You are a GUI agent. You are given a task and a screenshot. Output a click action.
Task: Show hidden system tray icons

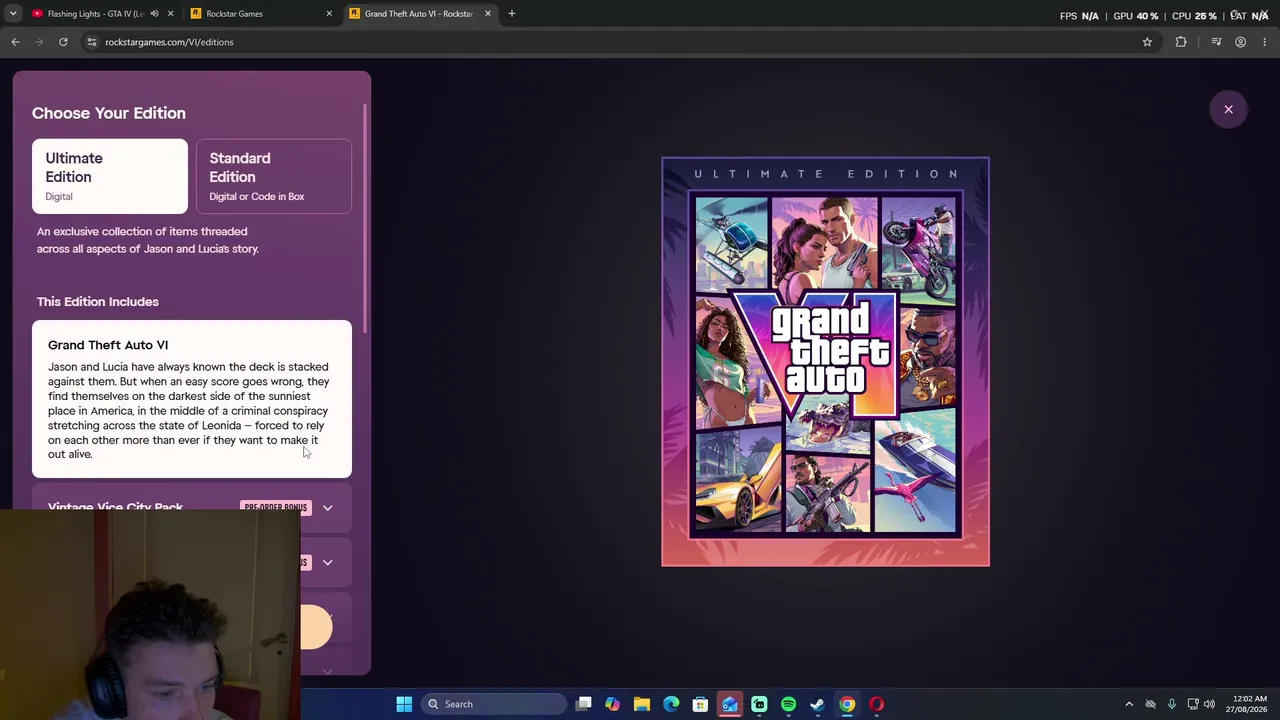click(1129, 704)
